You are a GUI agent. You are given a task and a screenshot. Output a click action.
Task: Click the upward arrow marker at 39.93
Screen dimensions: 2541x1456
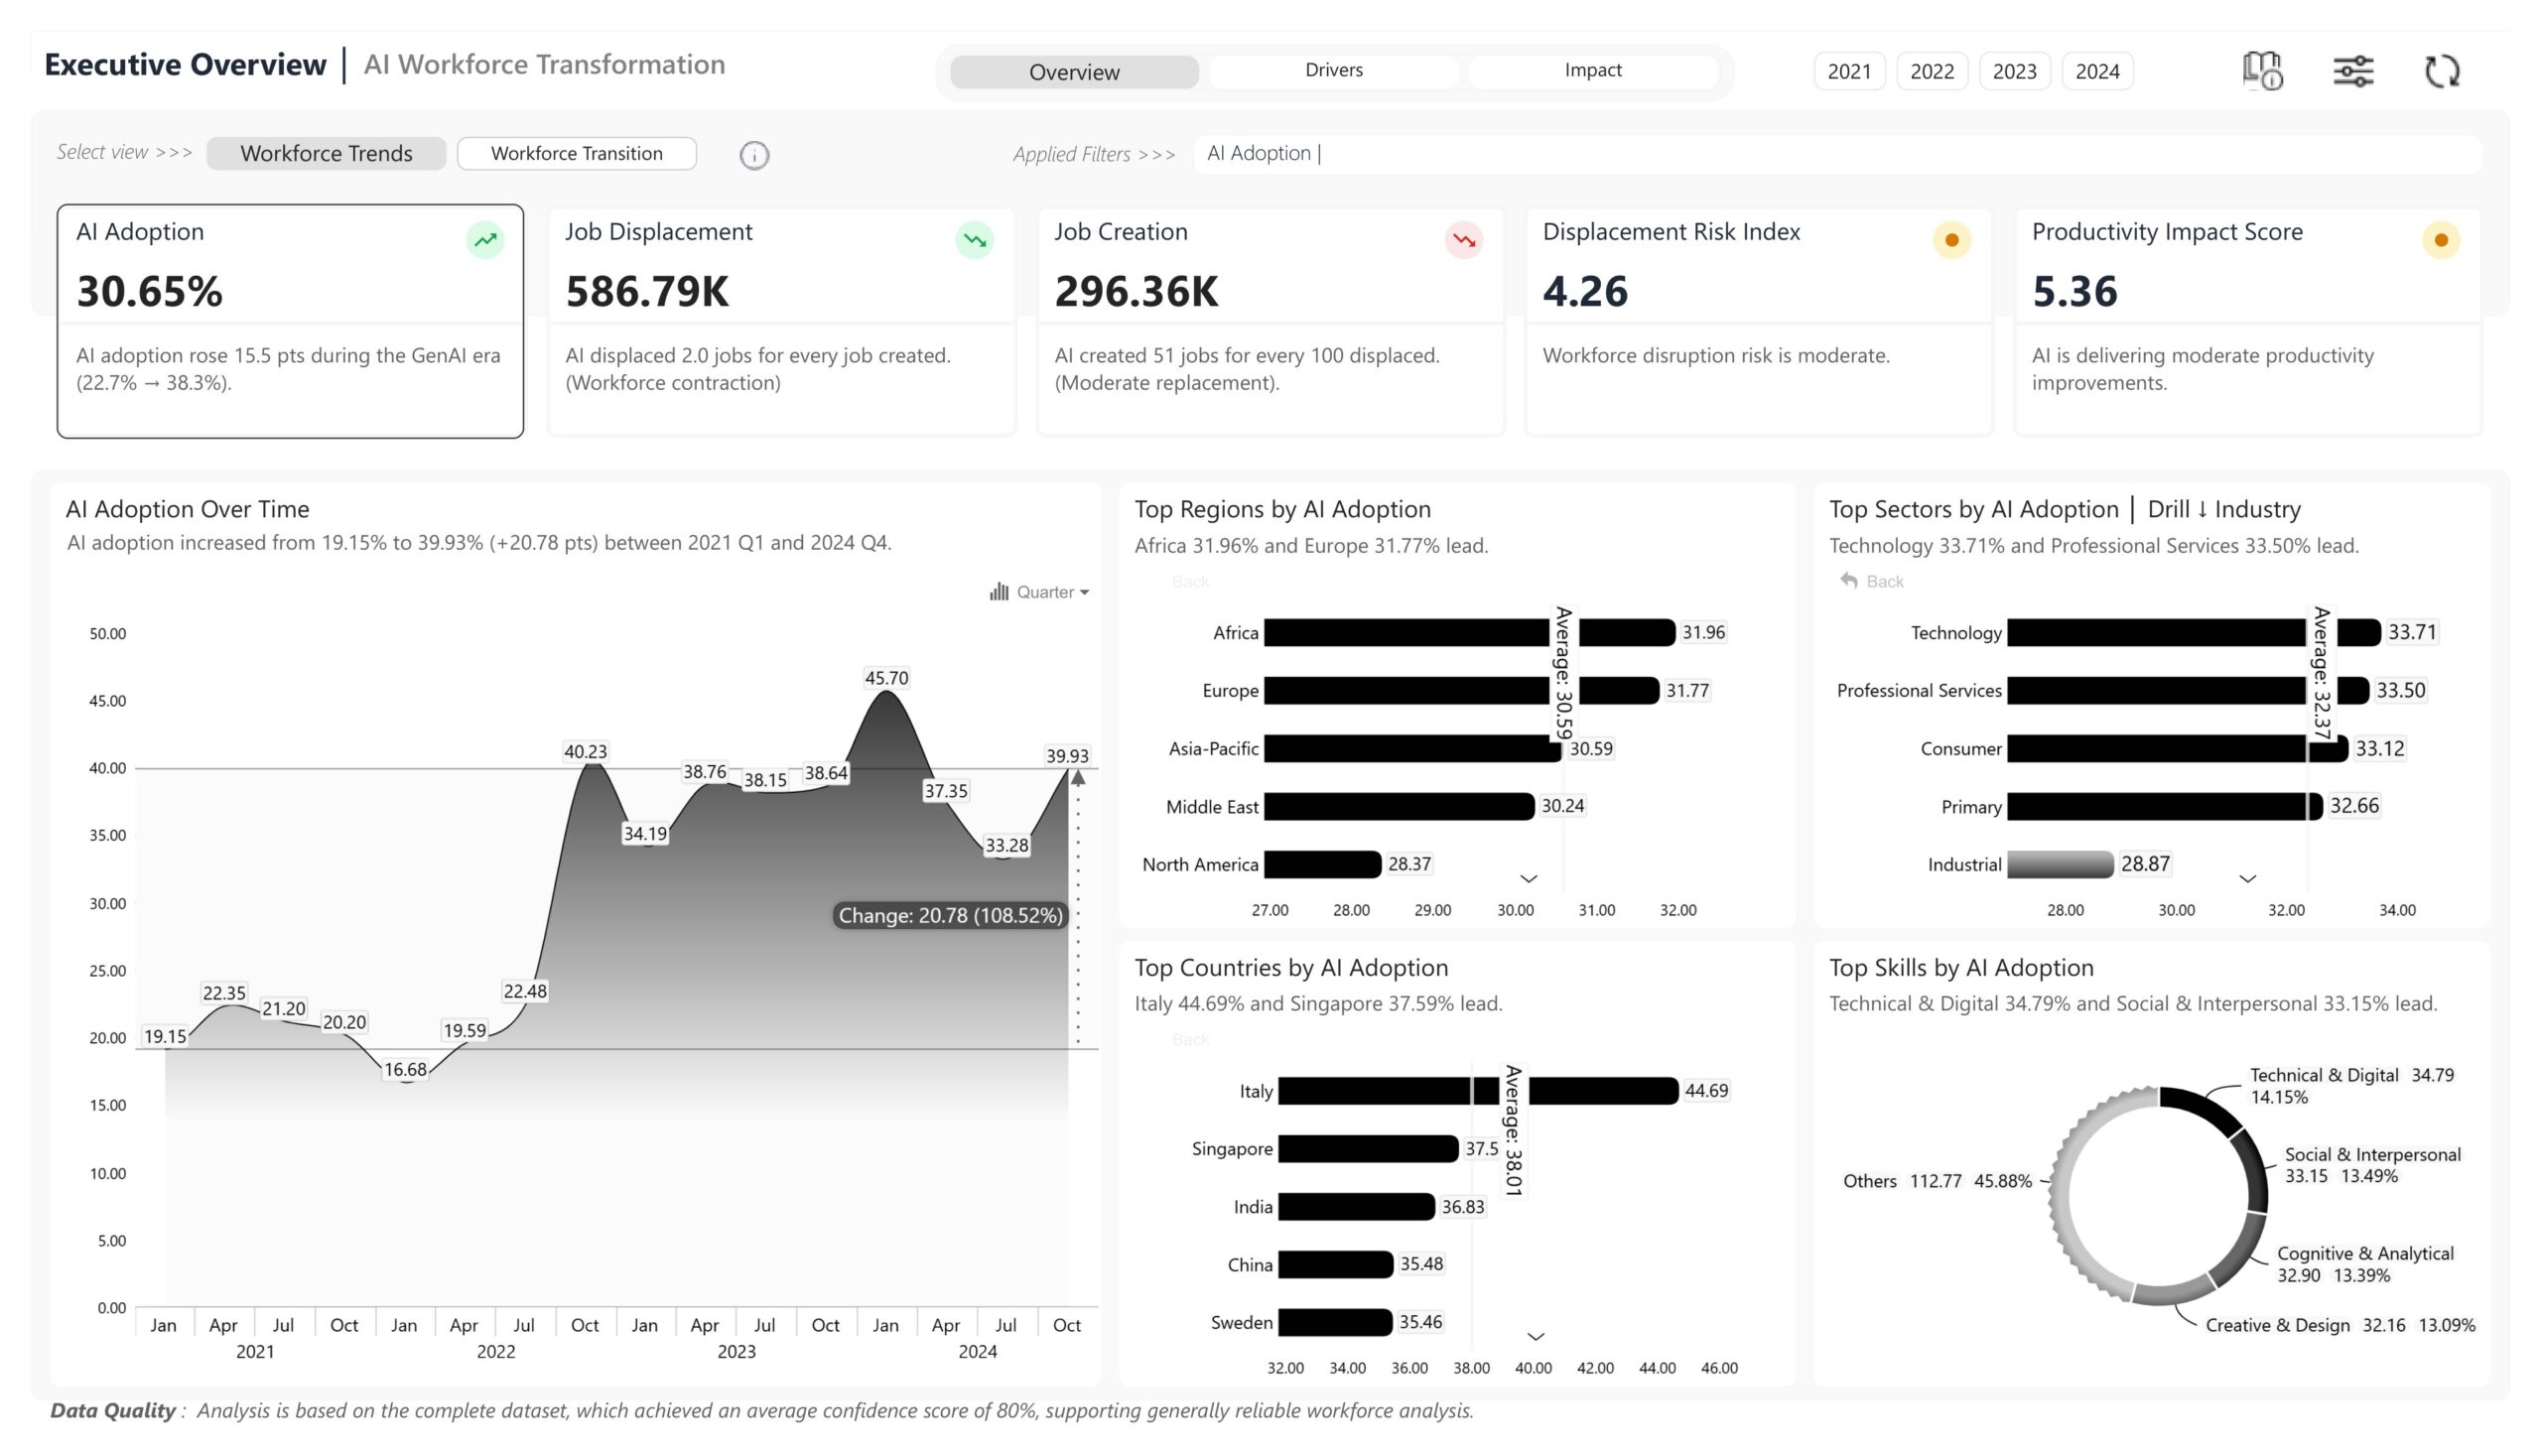[x=1077, y=778]
